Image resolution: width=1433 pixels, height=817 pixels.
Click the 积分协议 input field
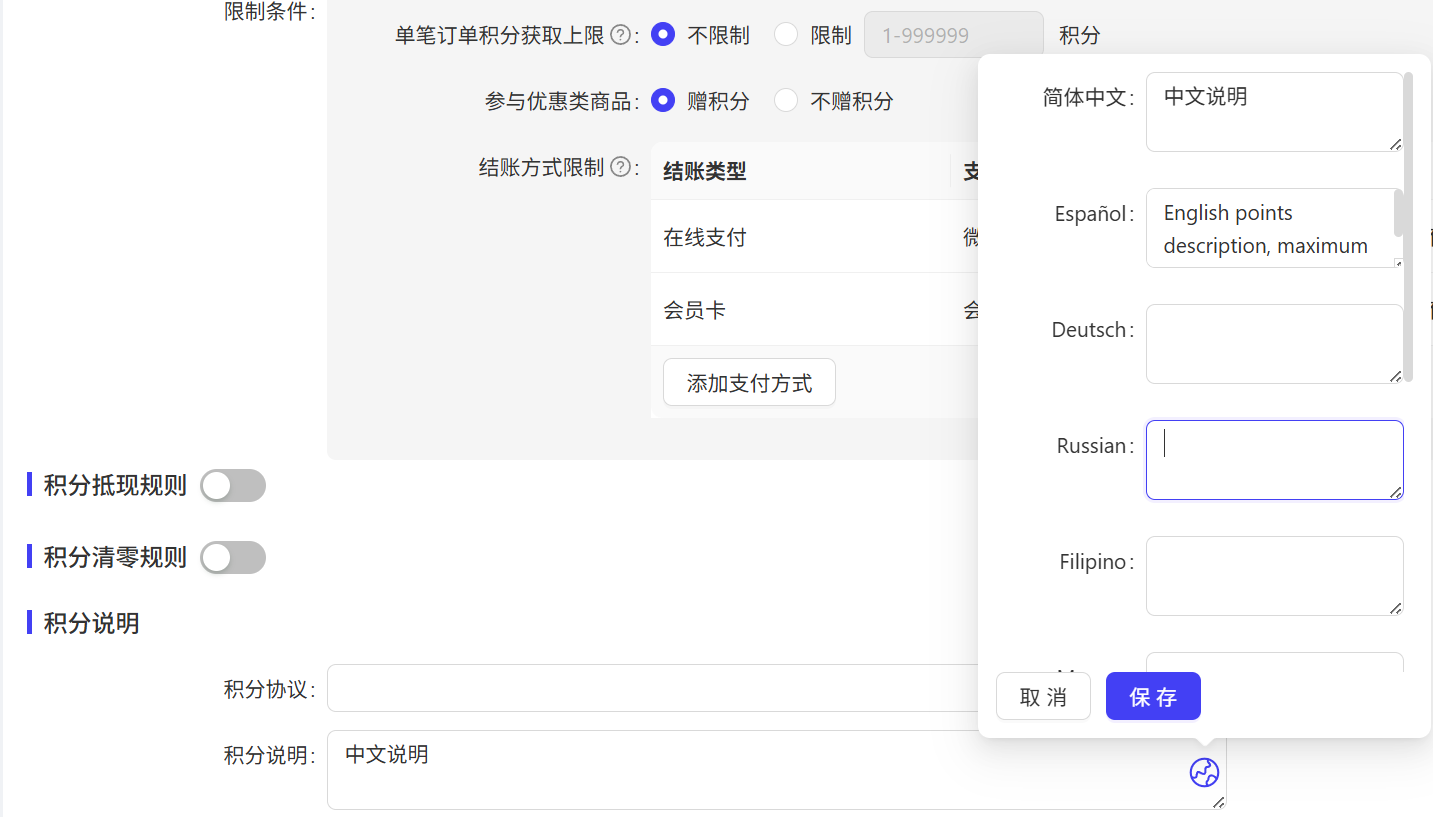point(652,688)
